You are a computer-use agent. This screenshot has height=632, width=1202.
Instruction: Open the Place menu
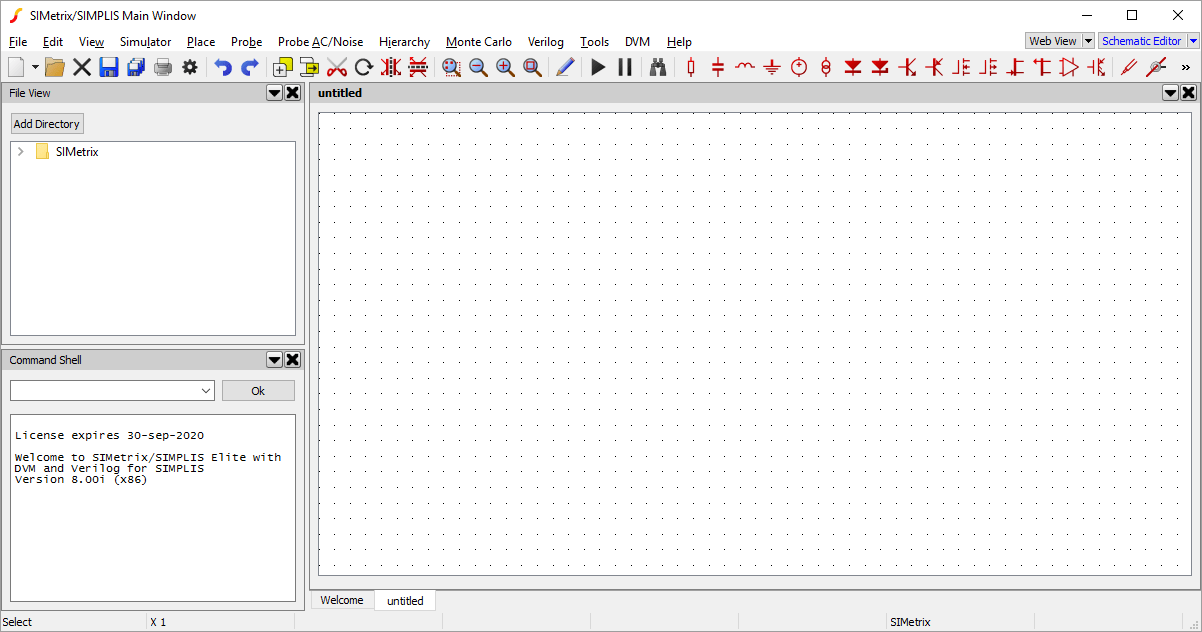click(201, 42)
